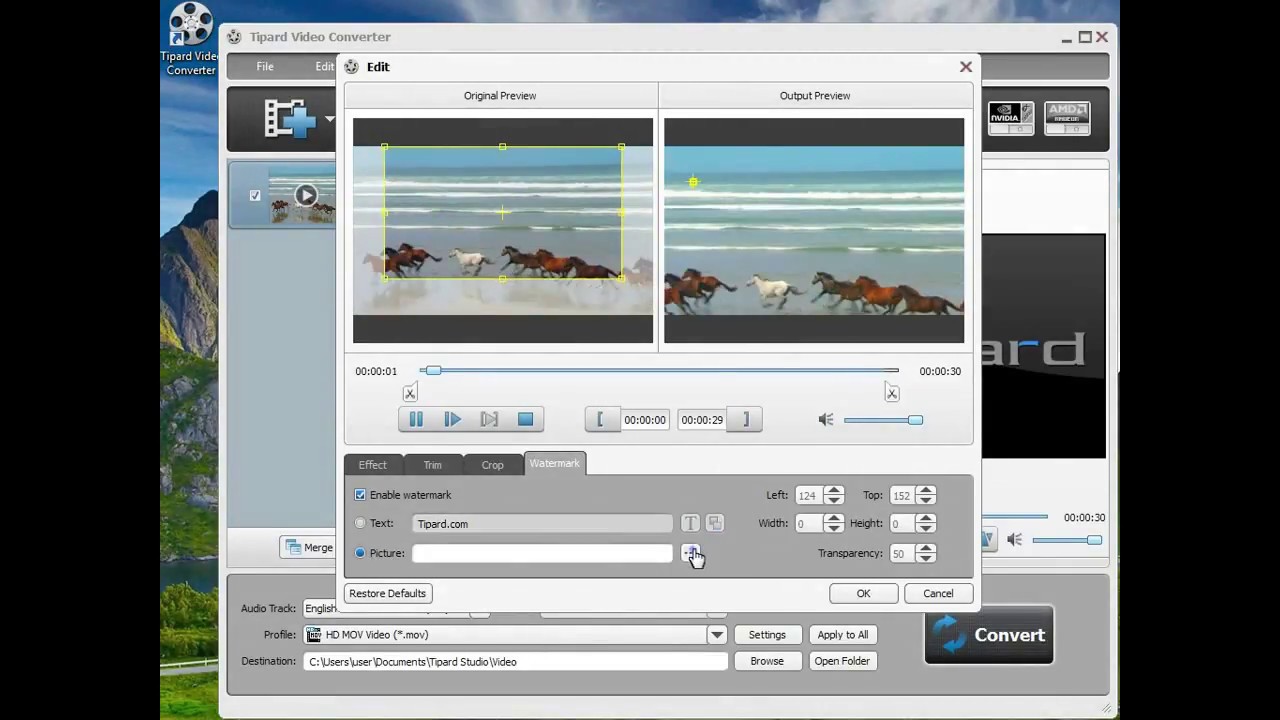Viewport: 1280px width, 720px height.
Task: Select the Watermark tab
Action: point(554,464)
